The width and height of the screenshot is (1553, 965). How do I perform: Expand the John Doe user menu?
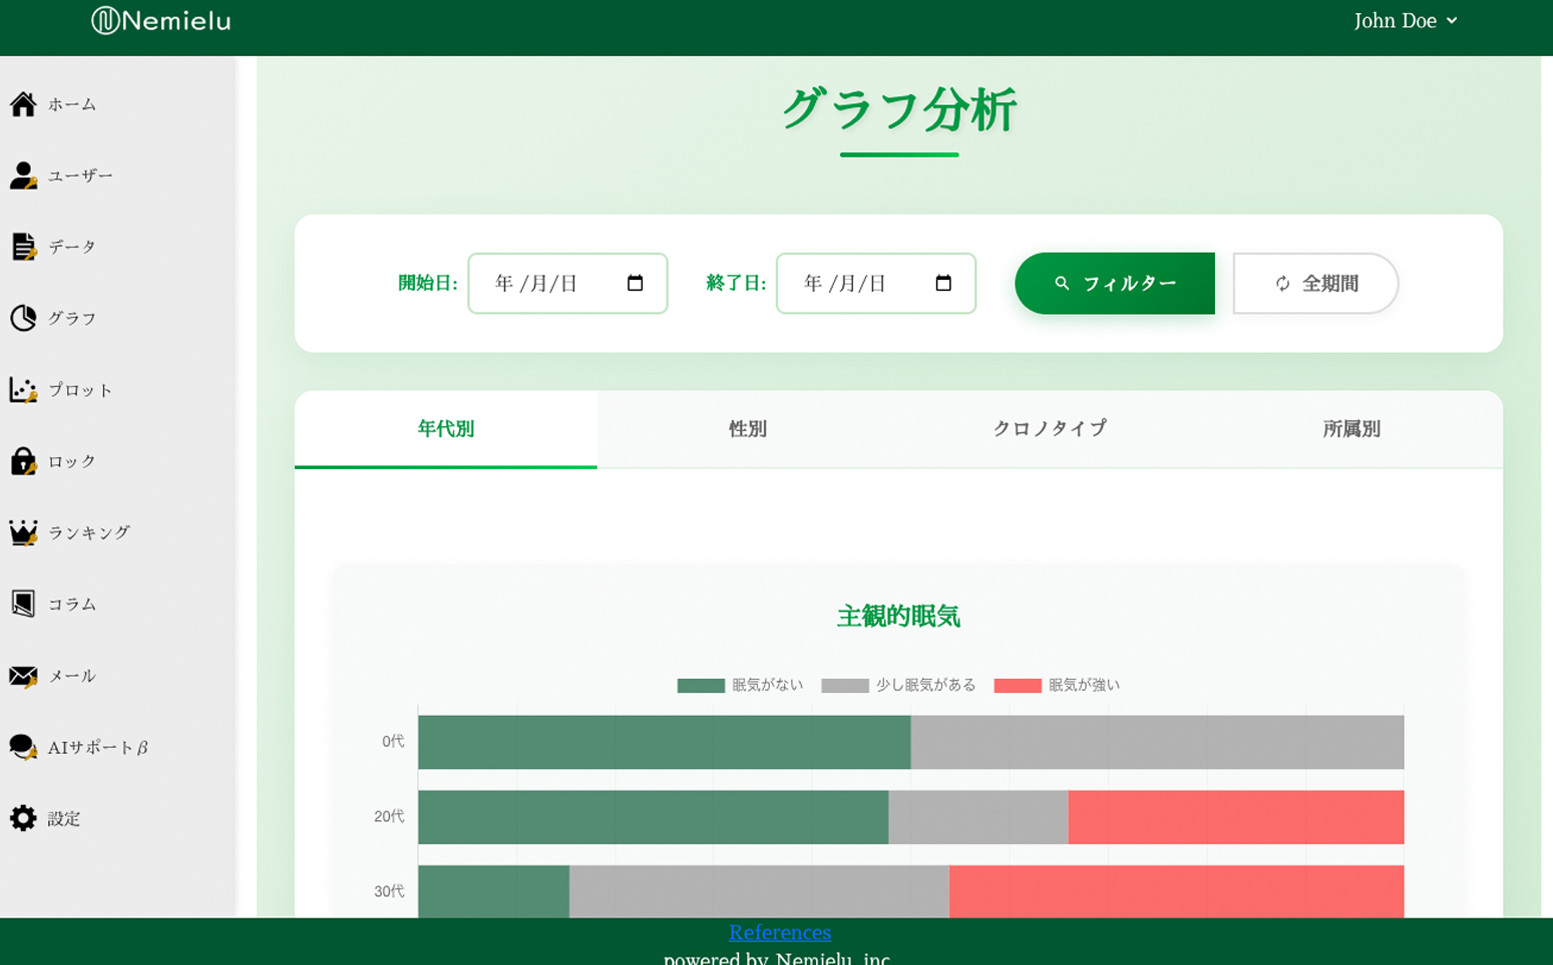tap(1405, 21)
